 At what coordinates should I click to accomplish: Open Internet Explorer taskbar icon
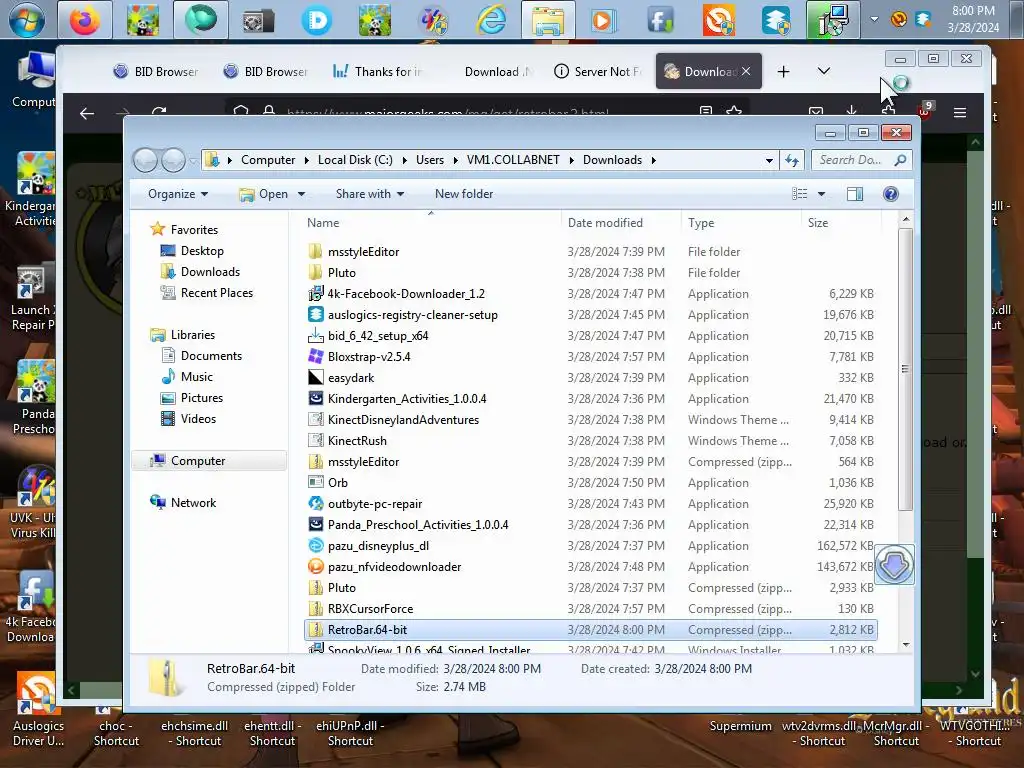coord(490,20)
